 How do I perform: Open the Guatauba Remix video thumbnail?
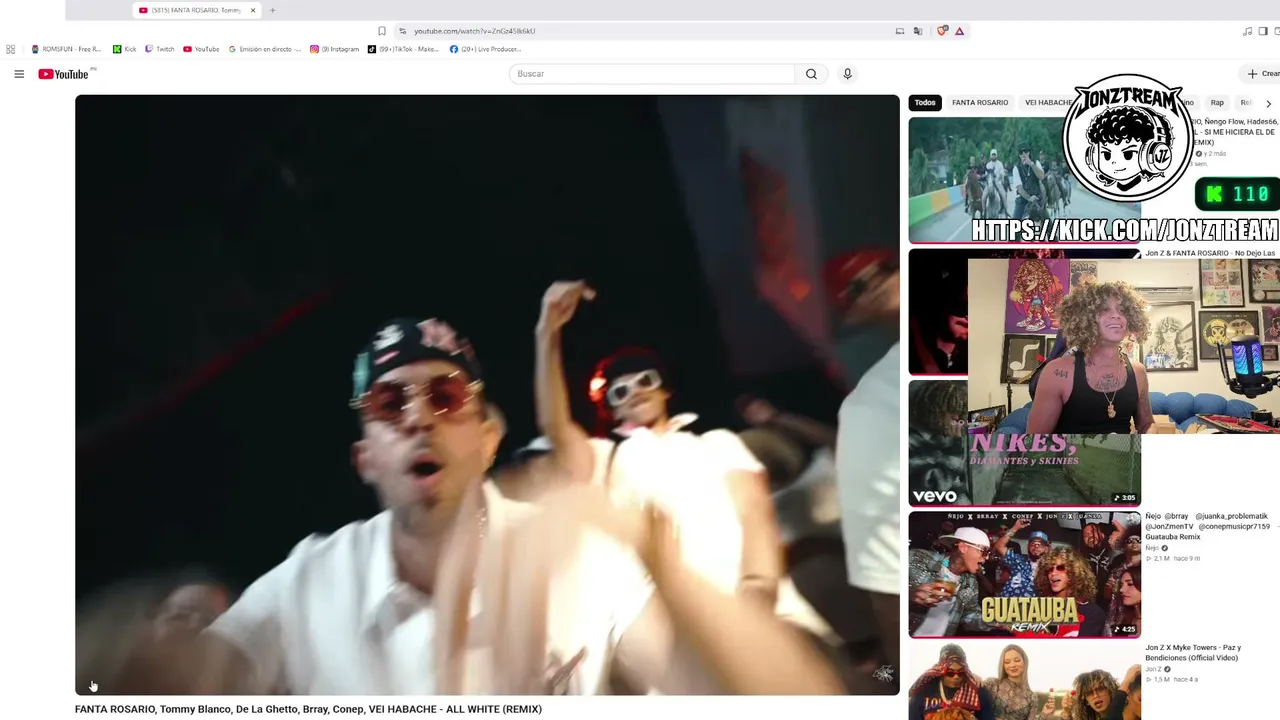pos(1024,574)
